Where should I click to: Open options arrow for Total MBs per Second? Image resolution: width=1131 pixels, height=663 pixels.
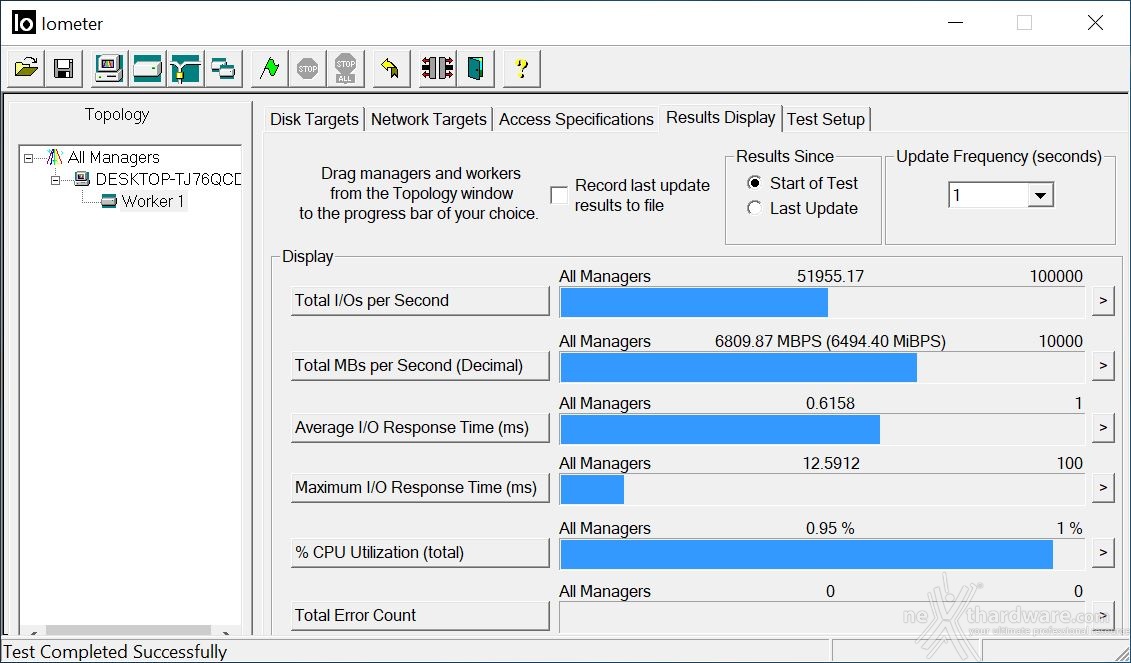[1103, 366]
